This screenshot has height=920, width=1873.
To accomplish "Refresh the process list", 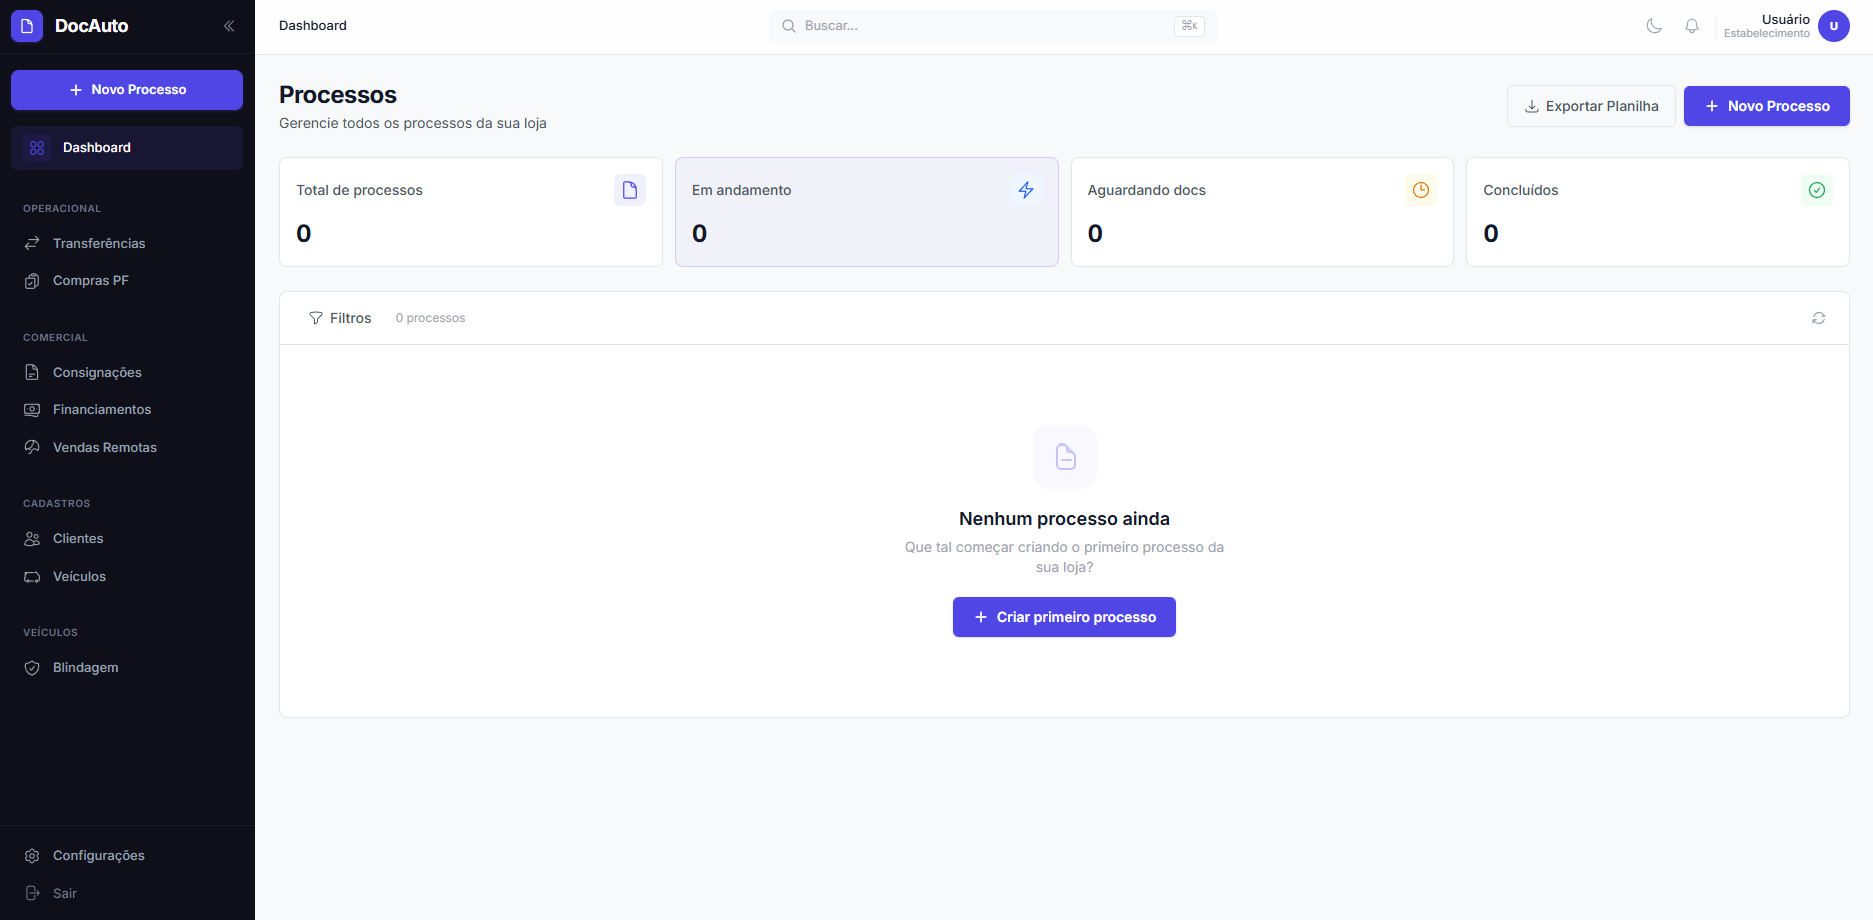I will pyautogui.click(x=1819, y=318).
